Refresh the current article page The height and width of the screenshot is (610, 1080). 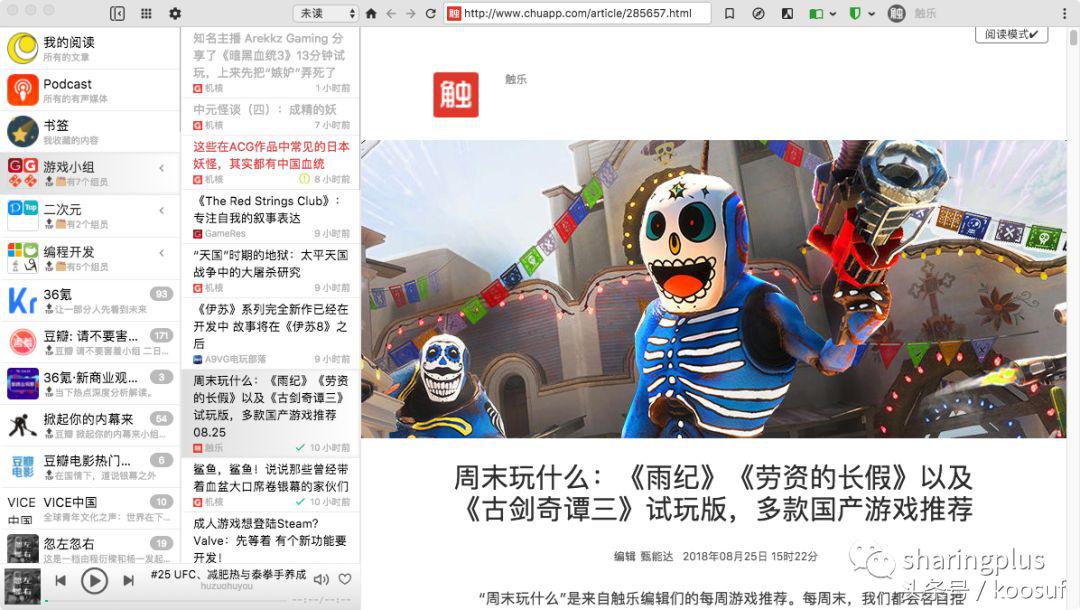pyautogui.click(x=429, y=13)
